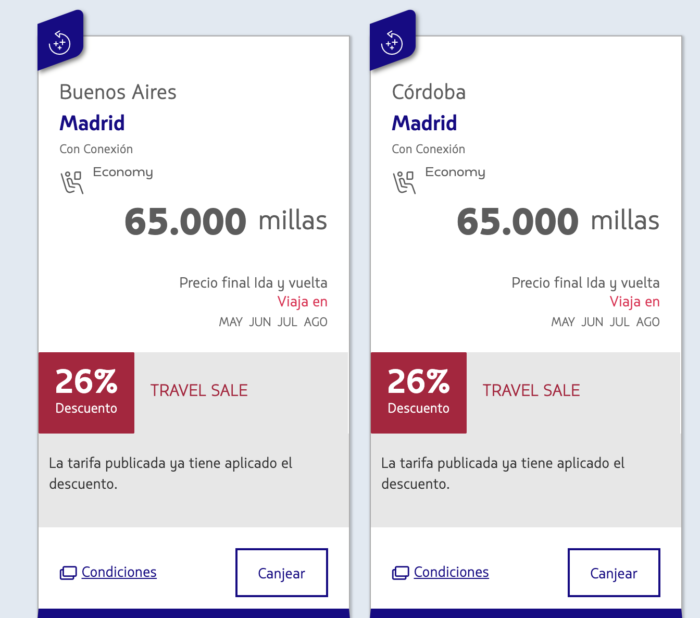This screenshot has height=618, width=700.
Task: Open Condiciones link for Buenos Aires offer
Action: 119,572
